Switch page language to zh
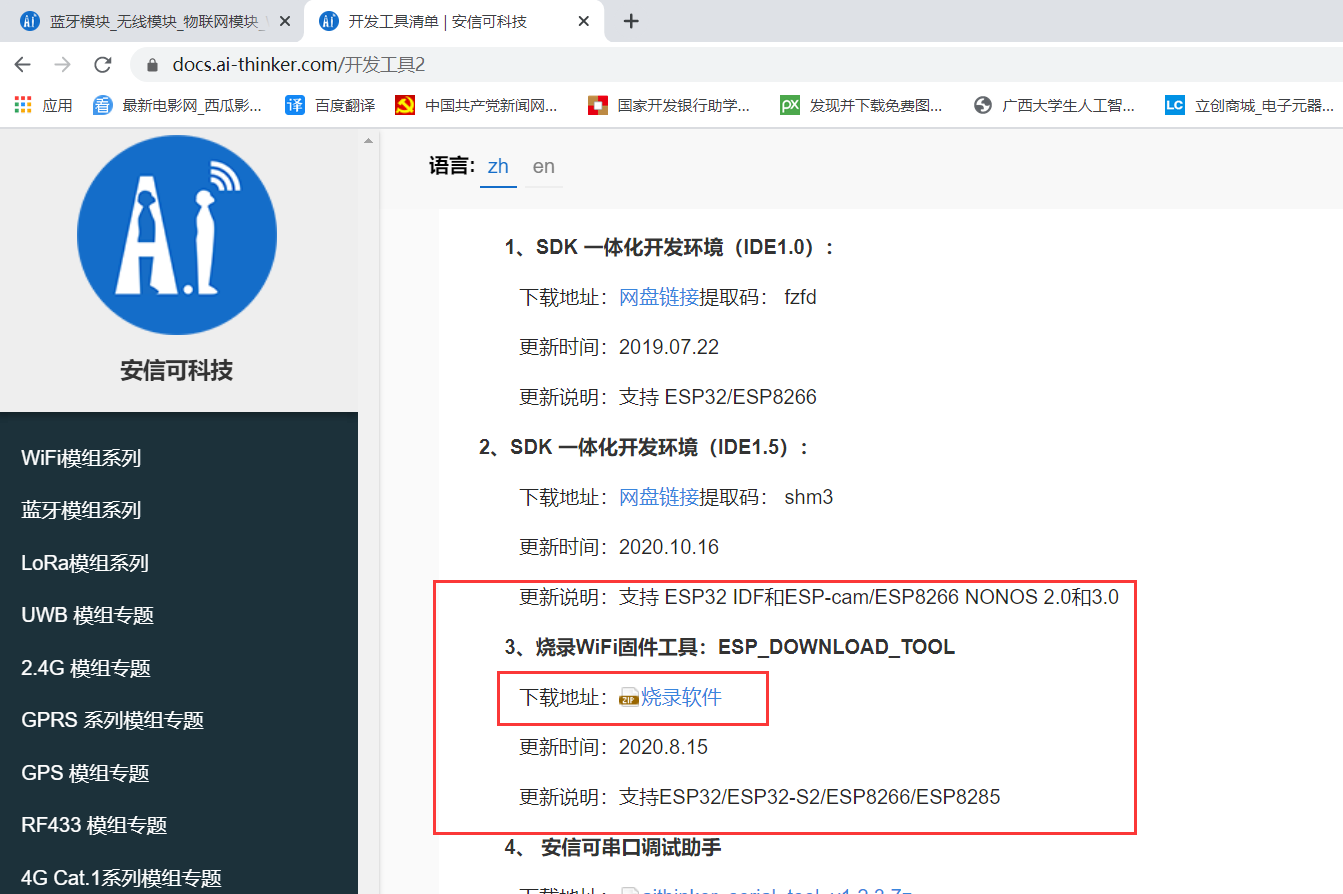 tap(498, 167)
